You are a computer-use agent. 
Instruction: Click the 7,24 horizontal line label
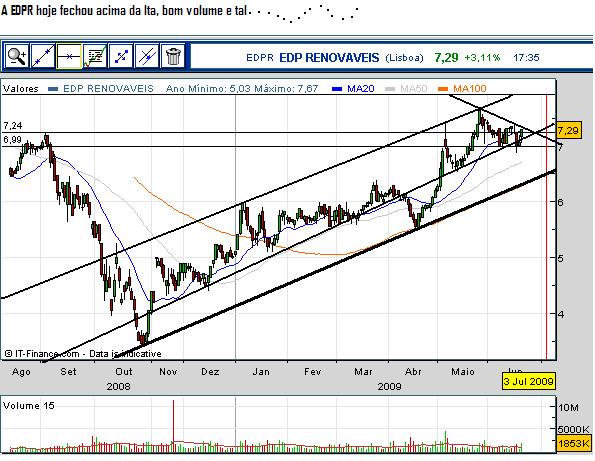[x=13, y=126]
